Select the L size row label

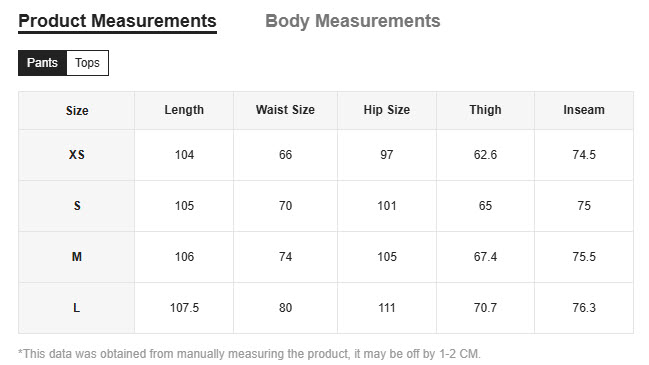[77, 308]
